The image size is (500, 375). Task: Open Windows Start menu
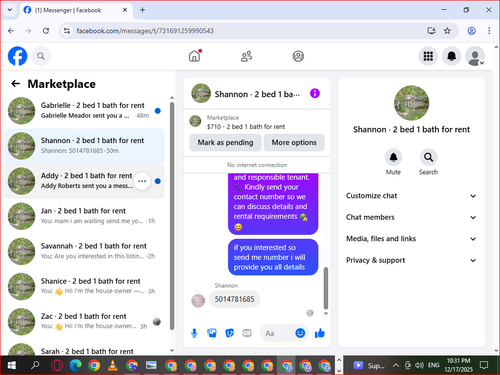click(12, 366)
